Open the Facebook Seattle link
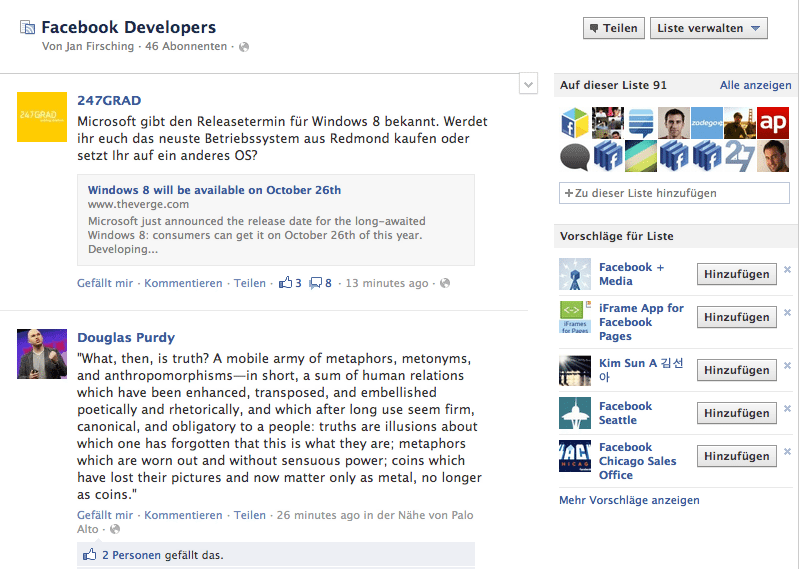 [625, 413]
